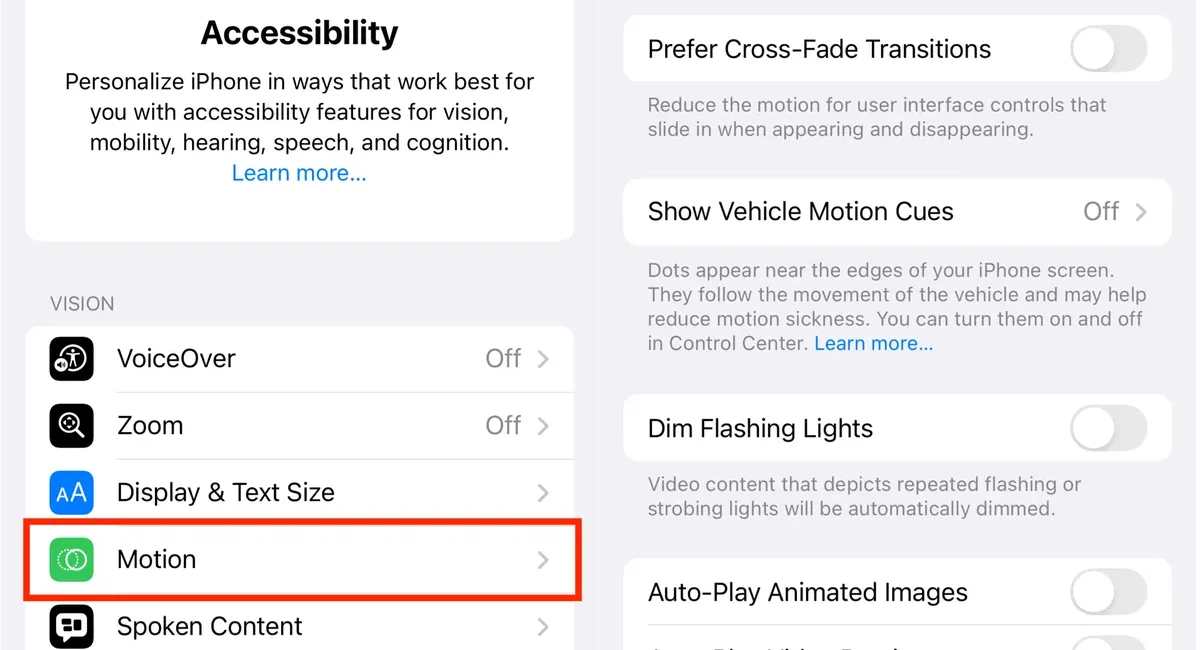This screenshot has width=1200, height=650.
Task: Tap Learn more link about motion cues
Action: click(873, 343)
